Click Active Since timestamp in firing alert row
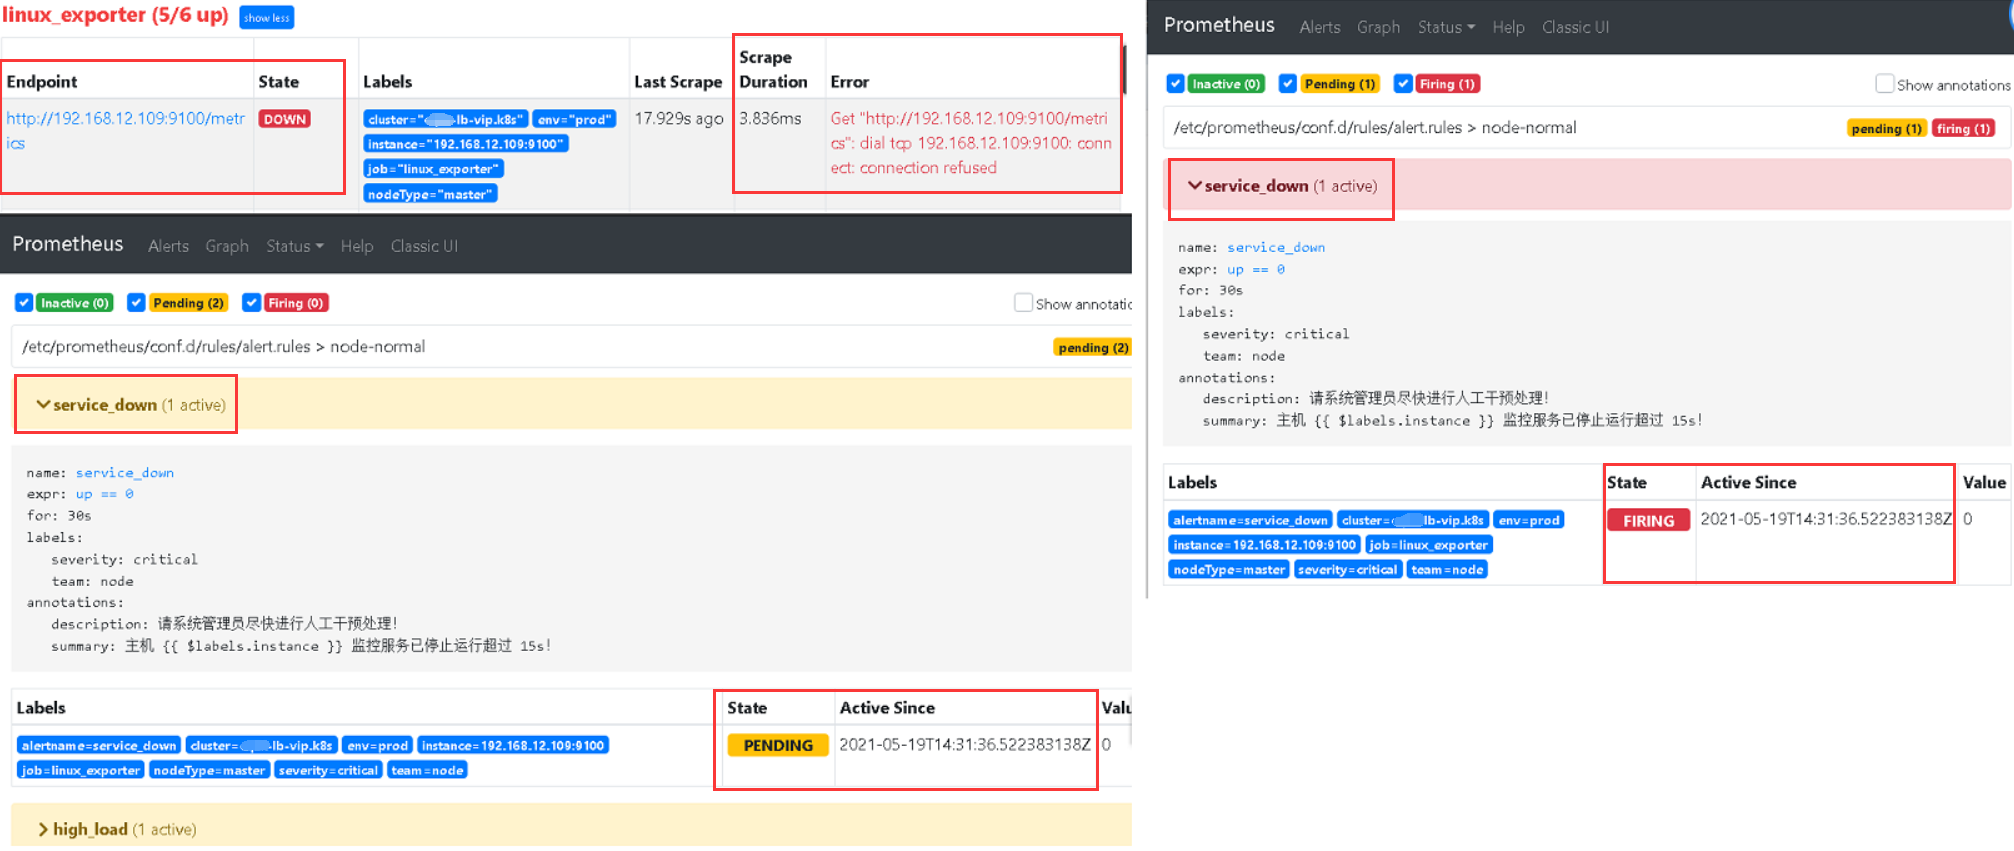2014x851 pixels. click(x=1826, y=519)
